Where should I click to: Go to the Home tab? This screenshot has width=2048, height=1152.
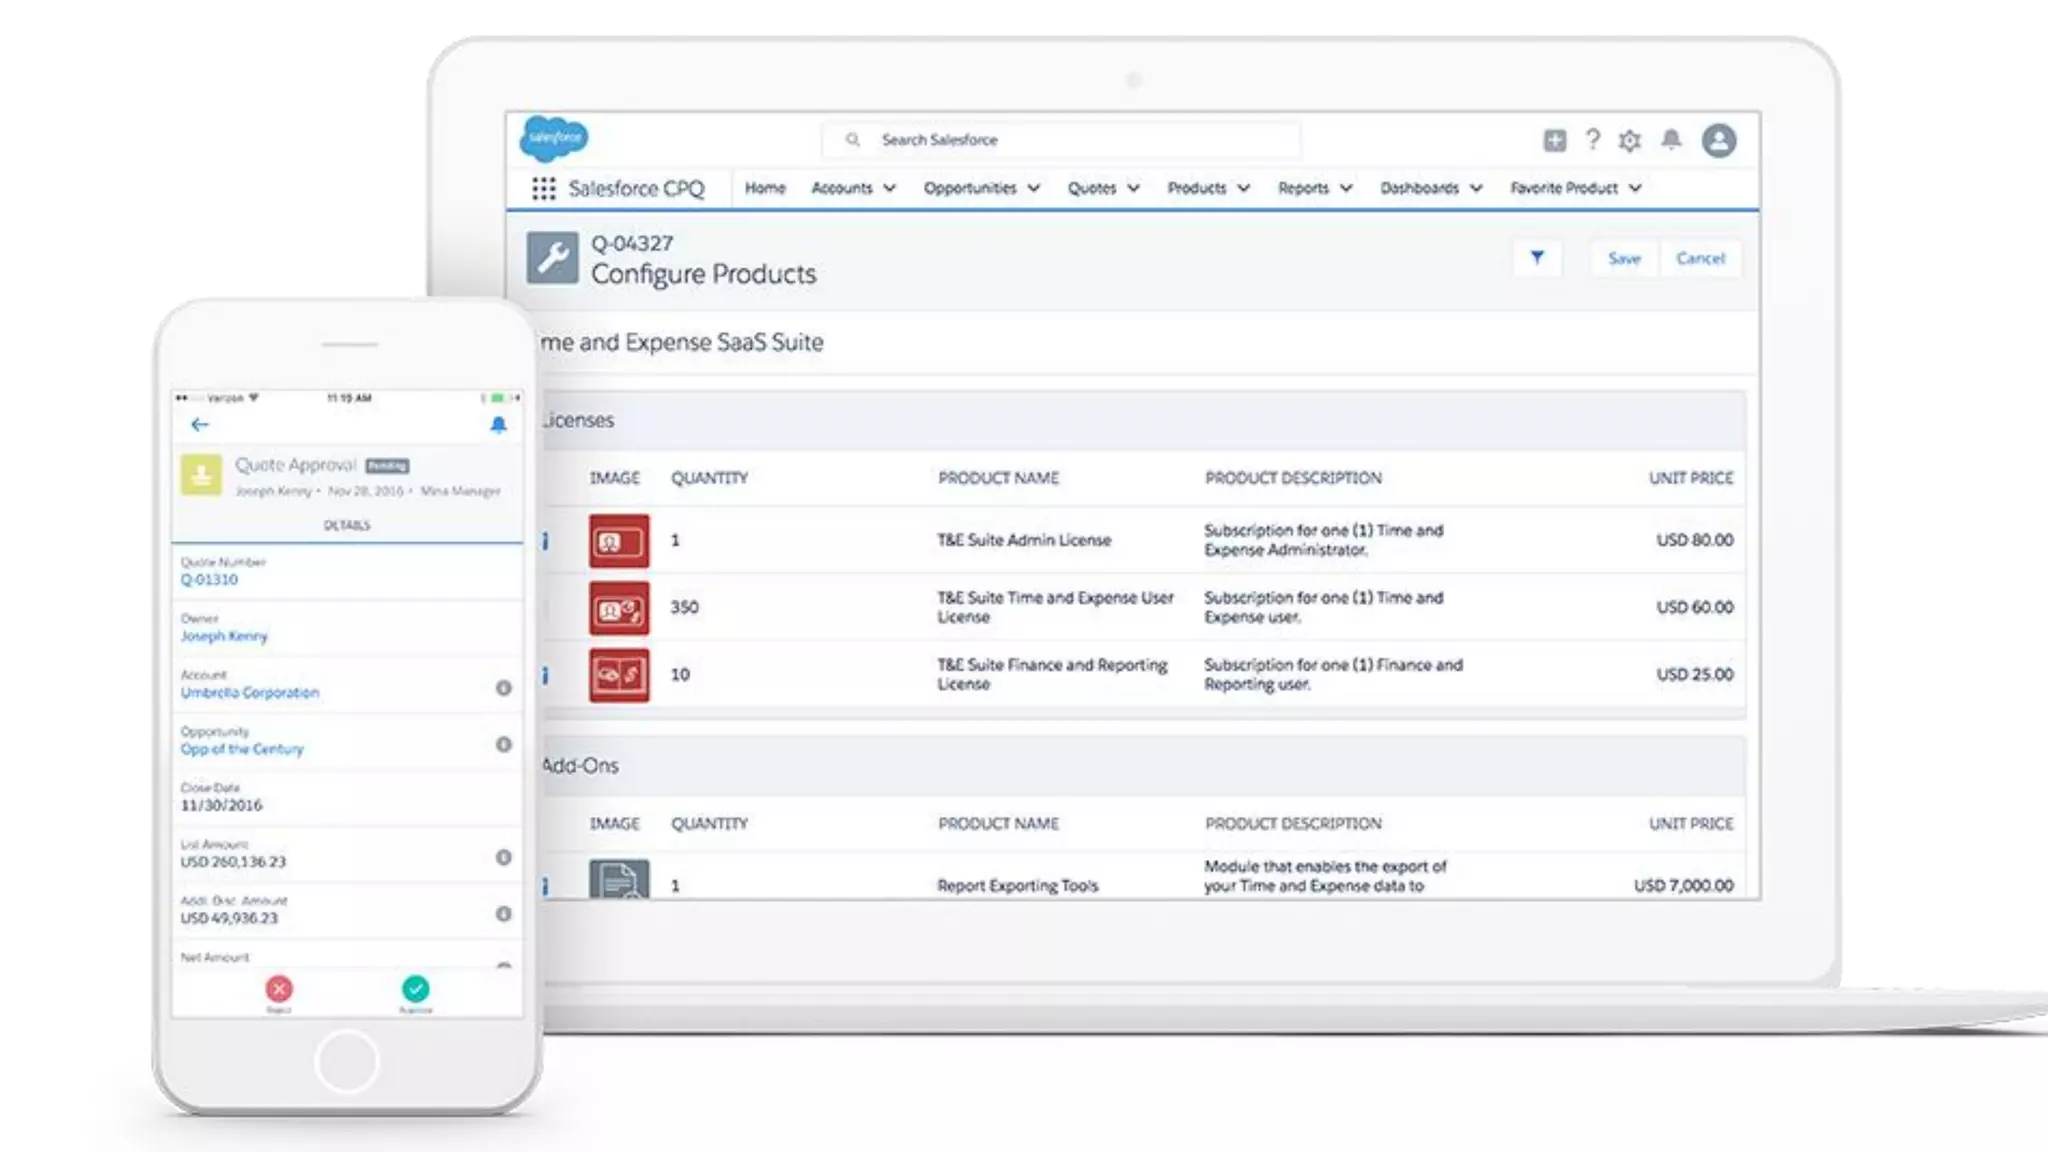765,188
